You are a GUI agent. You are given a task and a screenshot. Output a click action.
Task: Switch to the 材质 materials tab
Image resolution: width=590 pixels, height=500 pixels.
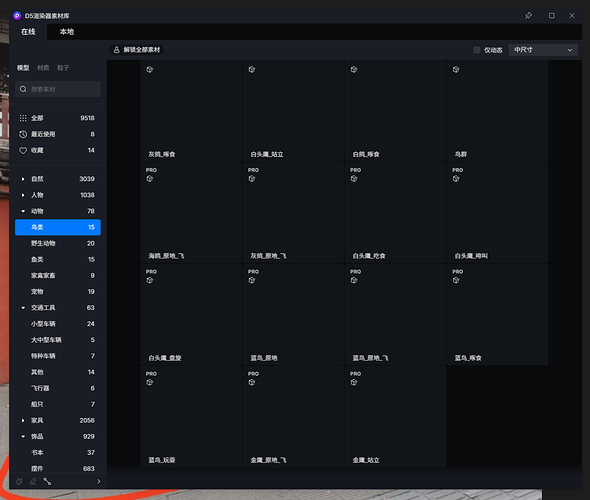[43, 68]
